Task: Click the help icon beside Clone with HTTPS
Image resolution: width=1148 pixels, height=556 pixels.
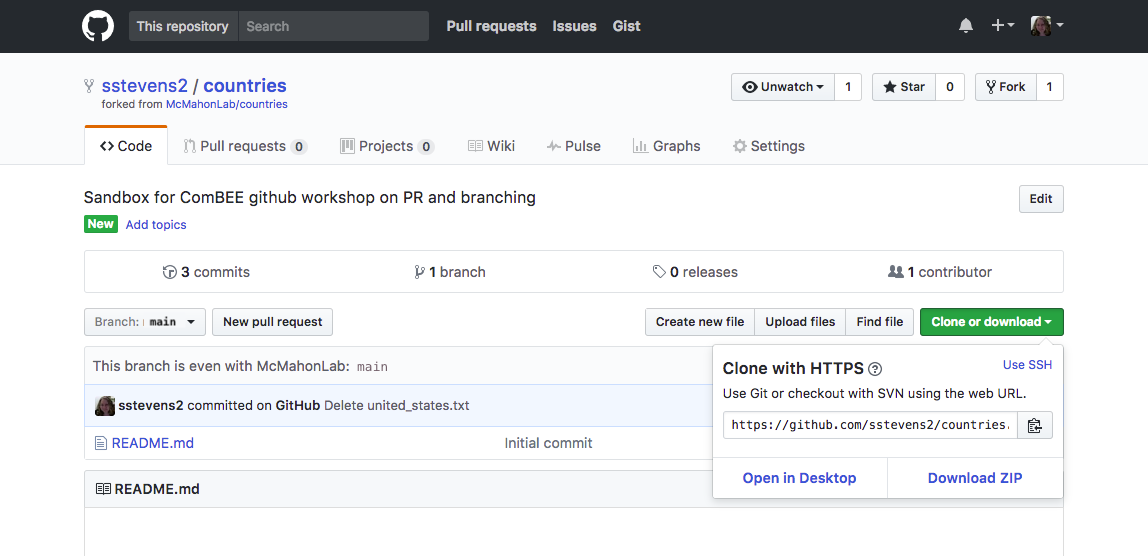Action: 875,368
